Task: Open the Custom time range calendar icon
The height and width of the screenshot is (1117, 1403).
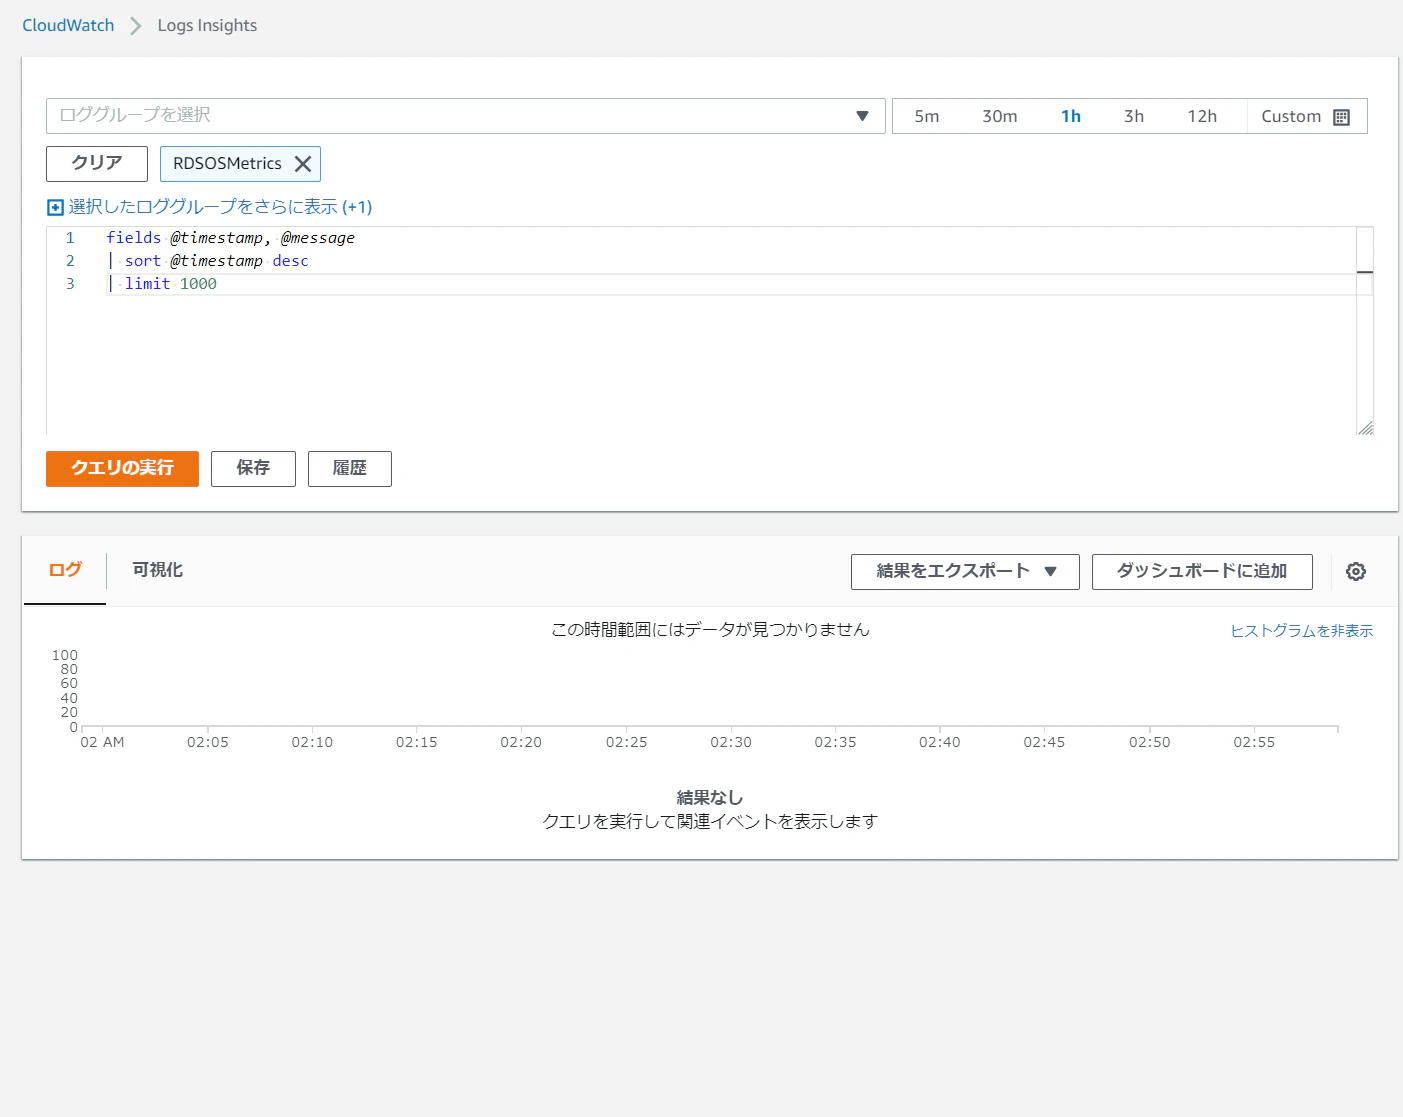Action: pyautogui.click(x=1342, y=117)
